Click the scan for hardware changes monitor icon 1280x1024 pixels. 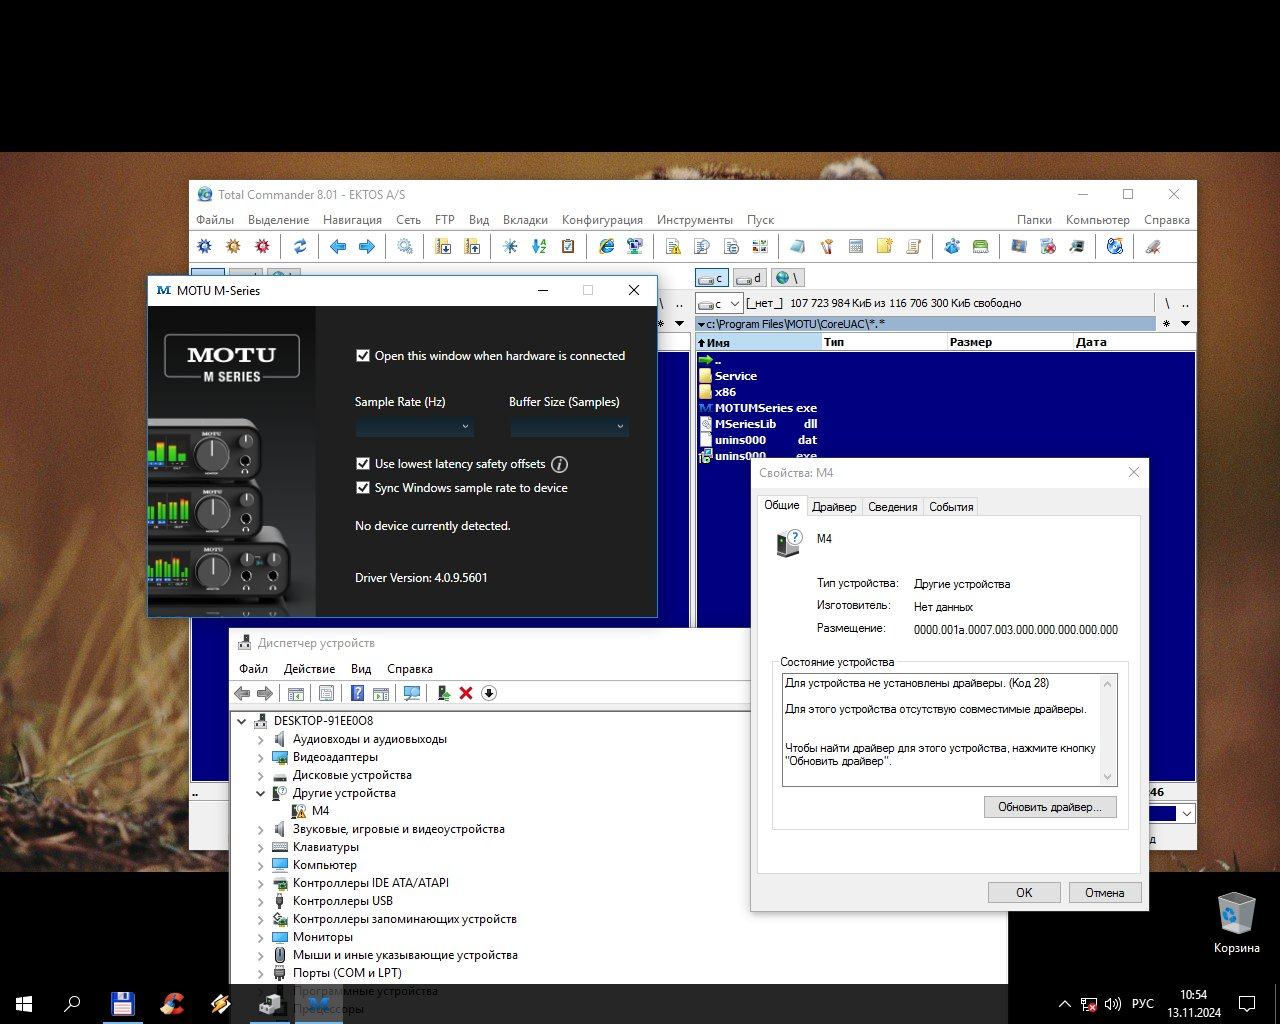coord(411,693)
